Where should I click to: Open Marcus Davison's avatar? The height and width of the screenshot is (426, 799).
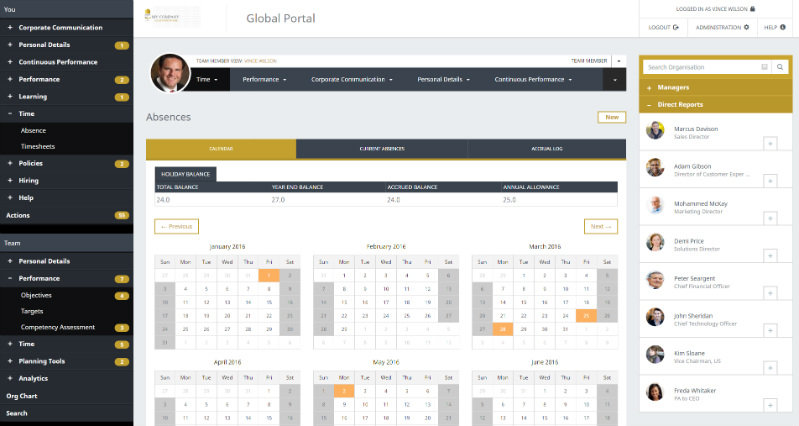[x=655, y=130]
